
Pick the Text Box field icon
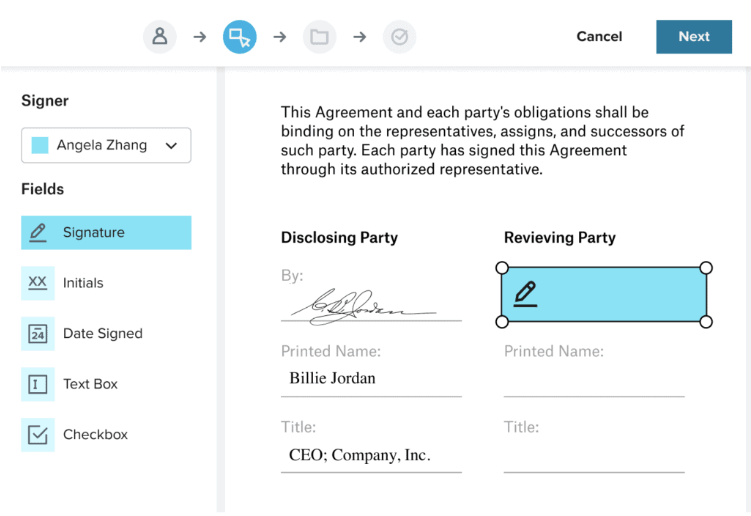click(38, 384)
